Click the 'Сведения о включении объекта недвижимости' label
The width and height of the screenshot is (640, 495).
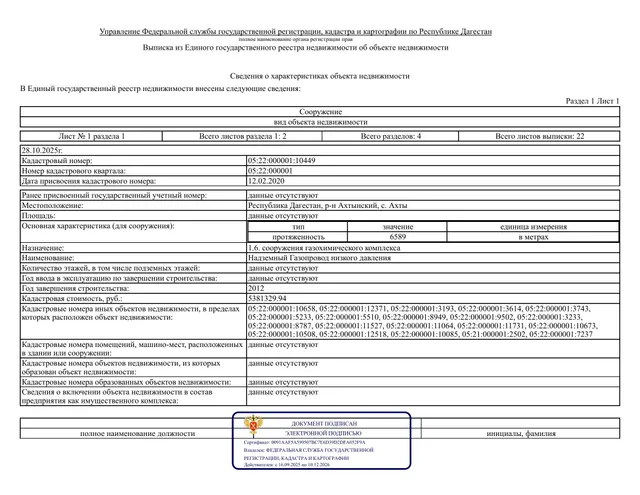117,396
